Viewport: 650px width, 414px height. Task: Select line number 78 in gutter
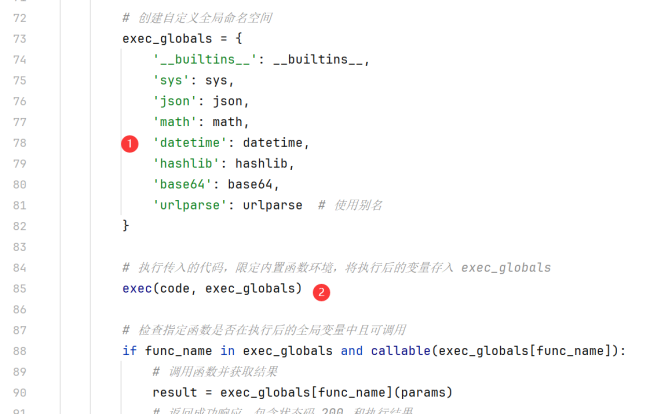20,143
